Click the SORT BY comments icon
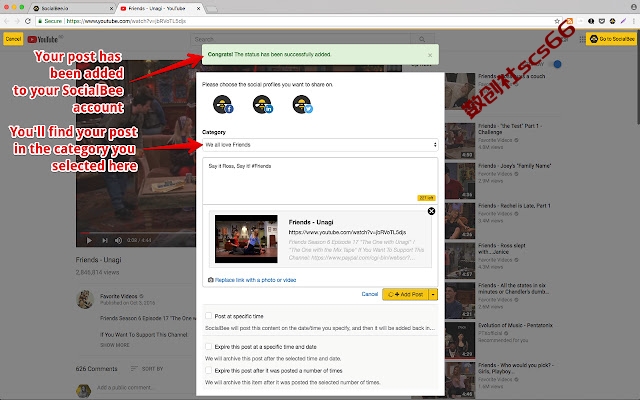Viewport: 640px width, 400px height. tap(134, 369)
